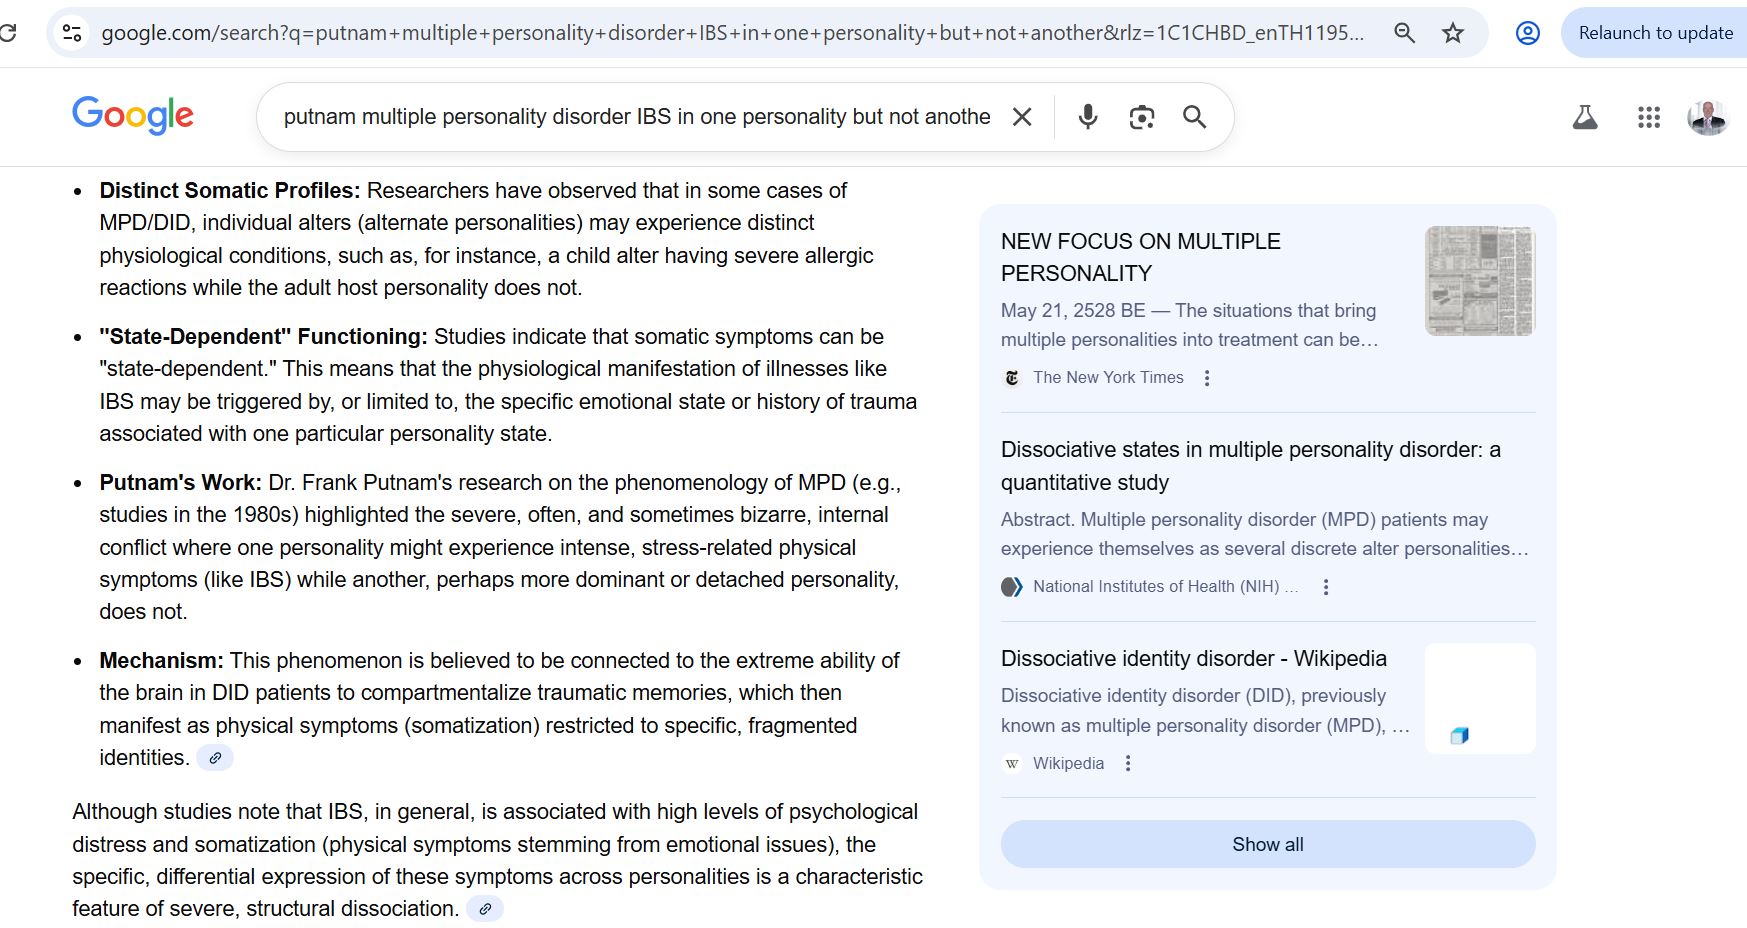Bookmark this page with star icon
The width and height of the screenshot is (1747, 928).
[x=1453, y=33]
